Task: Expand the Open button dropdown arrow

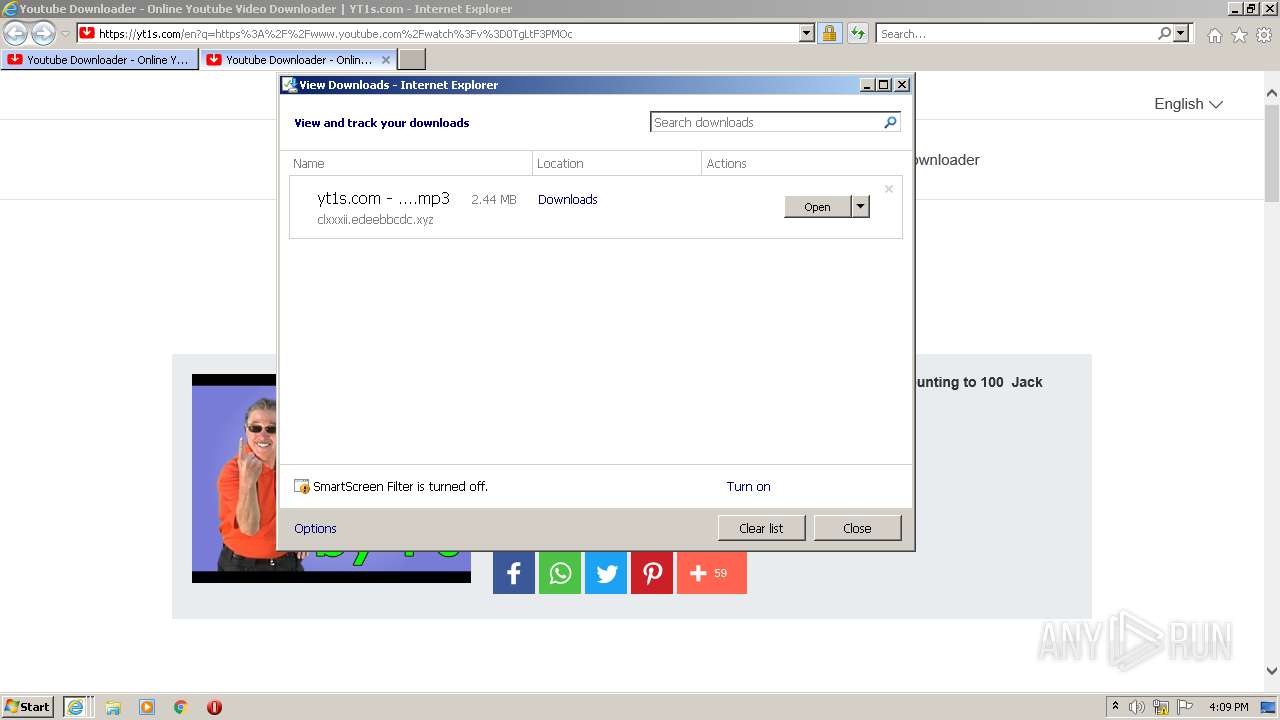Action: tap(860, 207)
